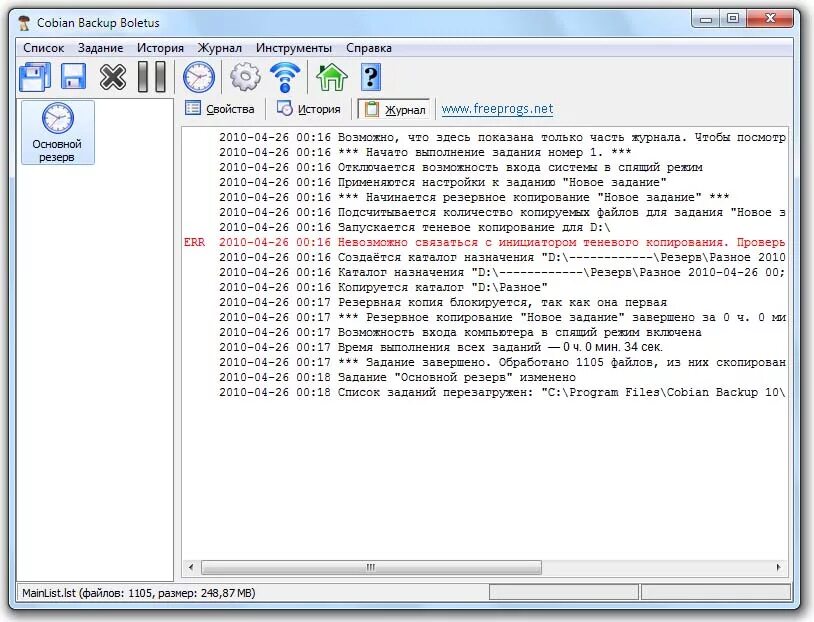
Task: Open the "История" menu in the menu bar
Action: pyautogui.click(x=160, y=48)
